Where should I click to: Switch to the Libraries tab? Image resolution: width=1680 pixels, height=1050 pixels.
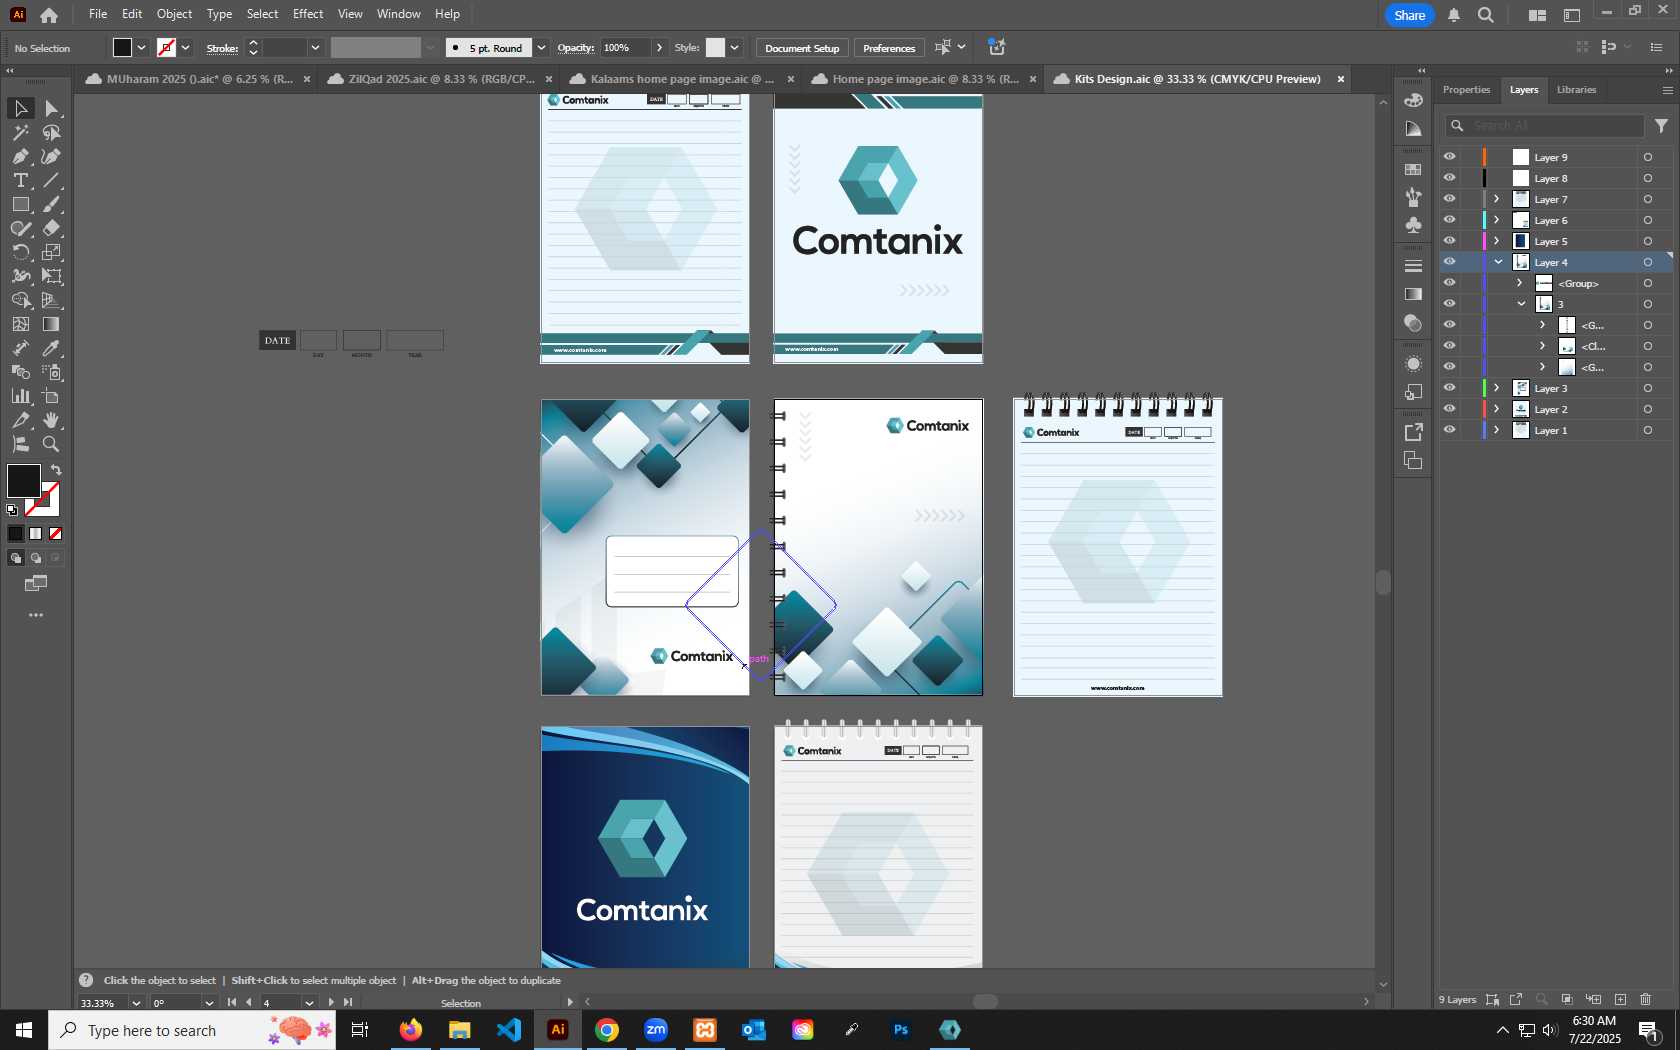pos(1576,90)
